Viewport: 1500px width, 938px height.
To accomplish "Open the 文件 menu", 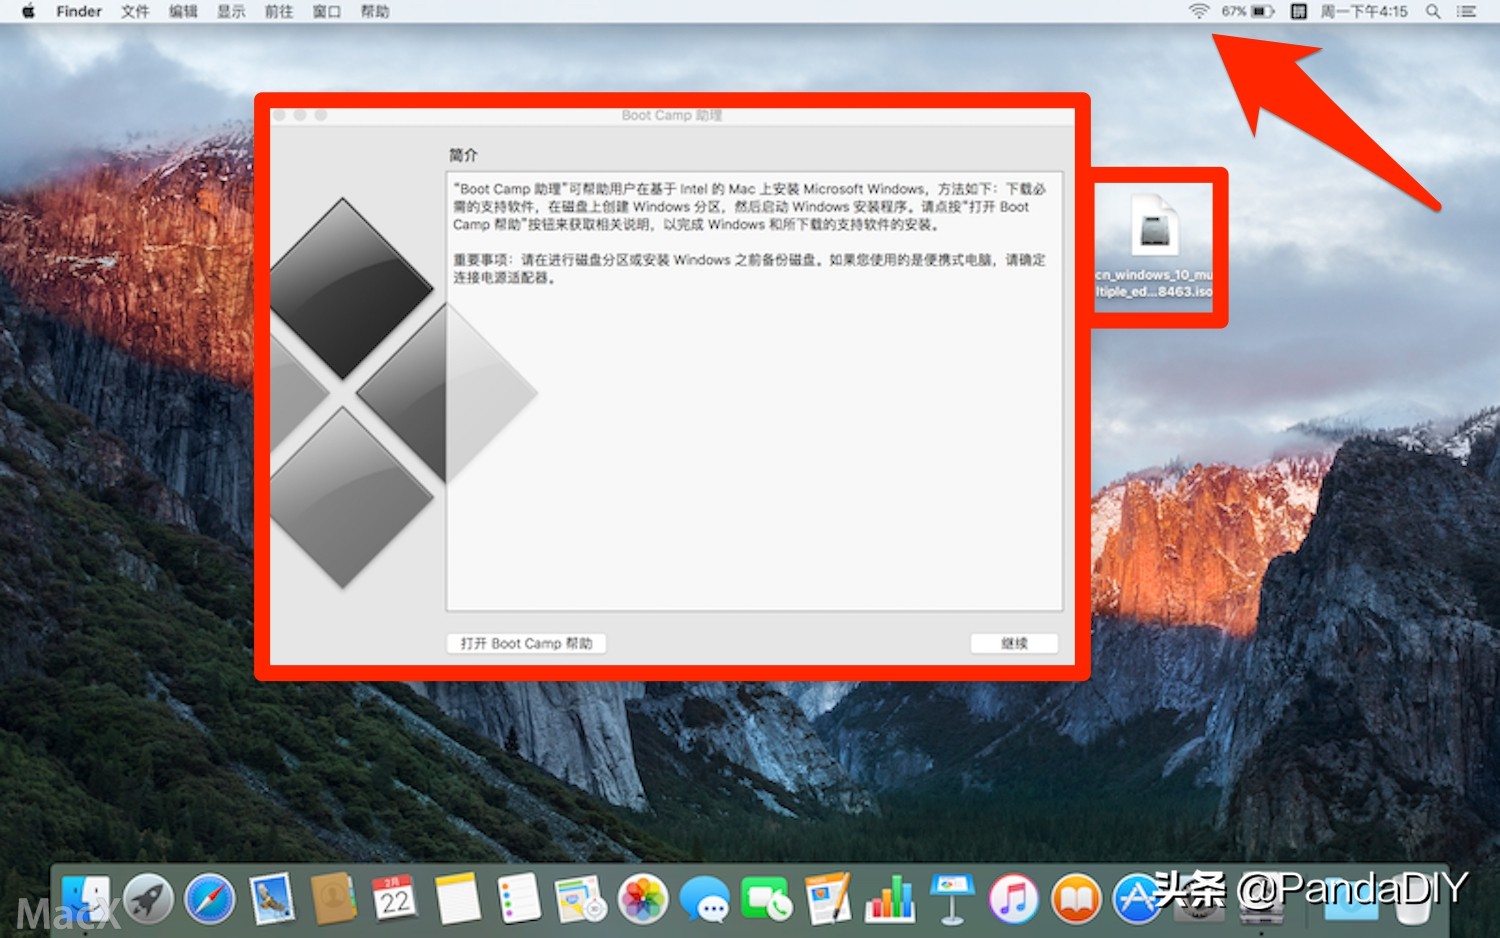I will tap(134, 11).
